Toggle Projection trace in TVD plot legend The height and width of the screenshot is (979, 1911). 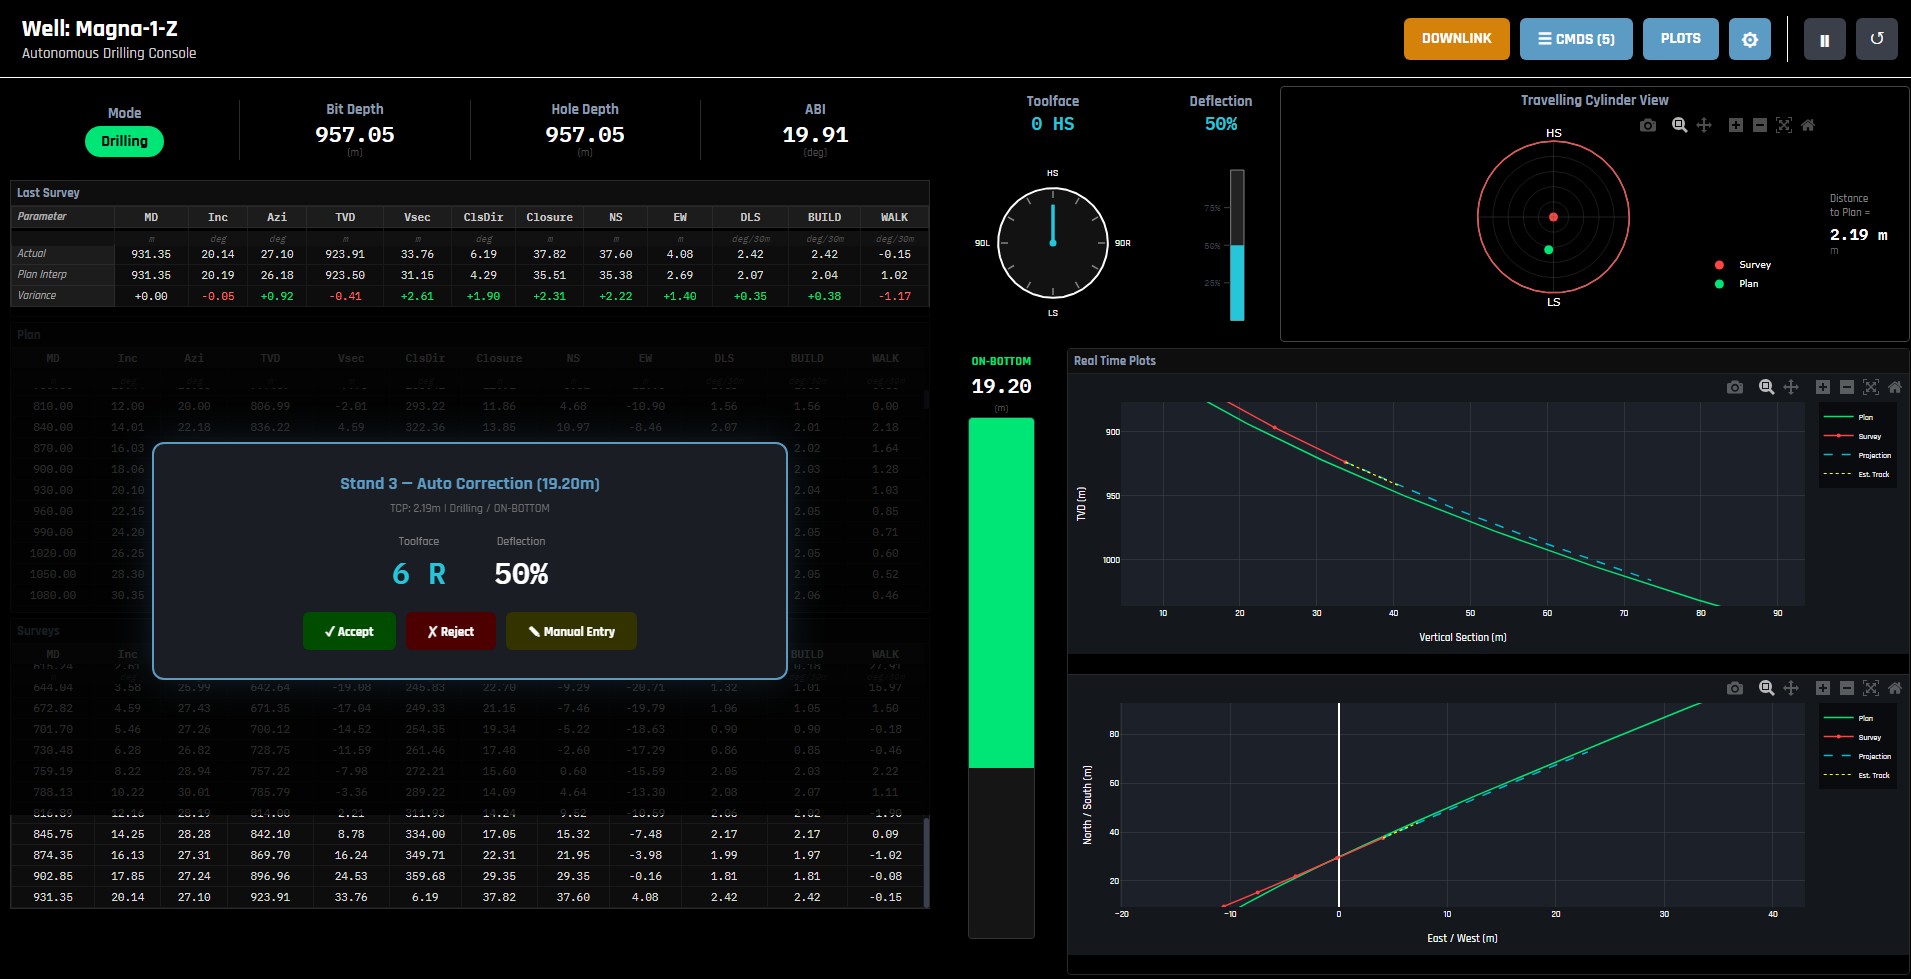point(1857,455)
